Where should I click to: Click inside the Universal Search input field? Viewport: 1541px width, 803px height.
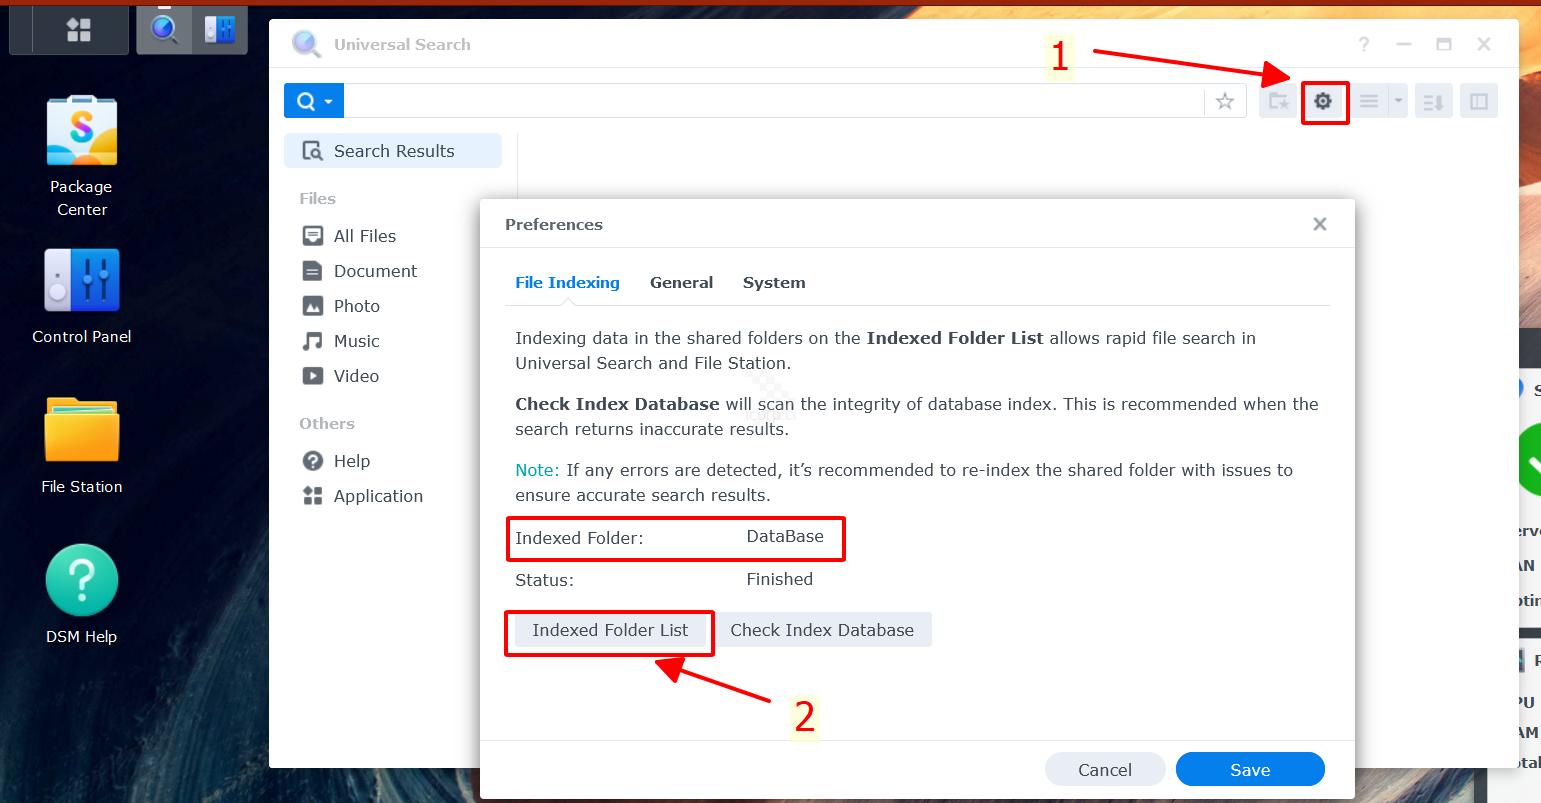tap(770, 100)
